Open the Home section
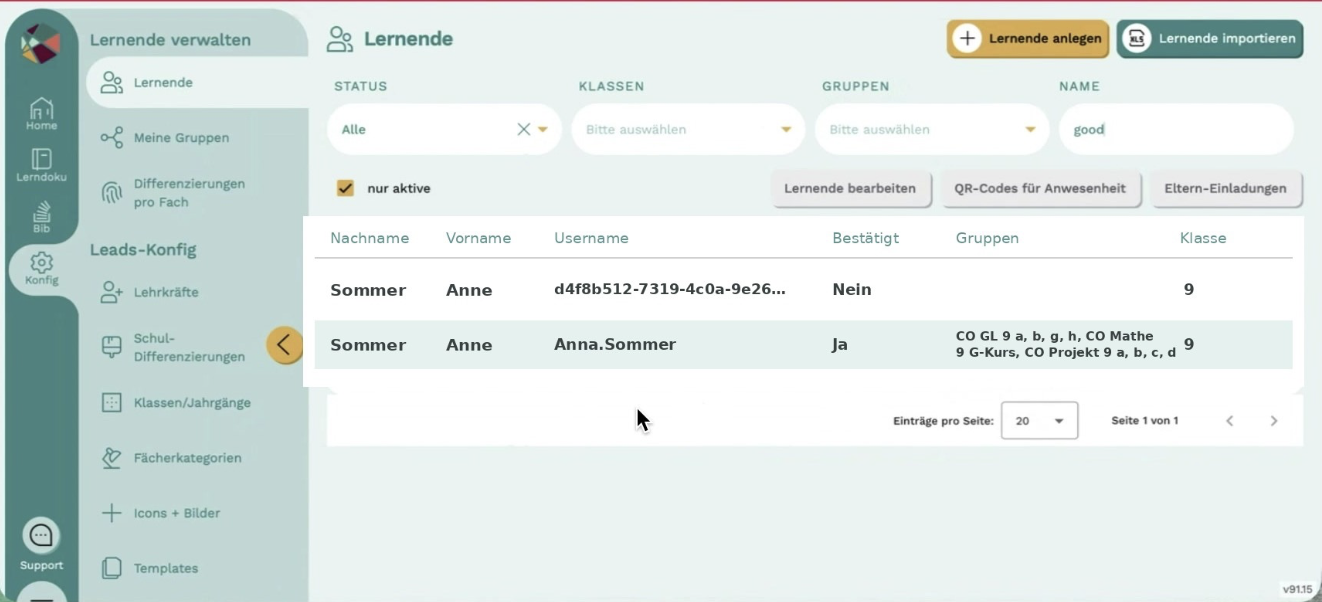Viewport: 1322px width, 602px height. click(x=41, y=114)
